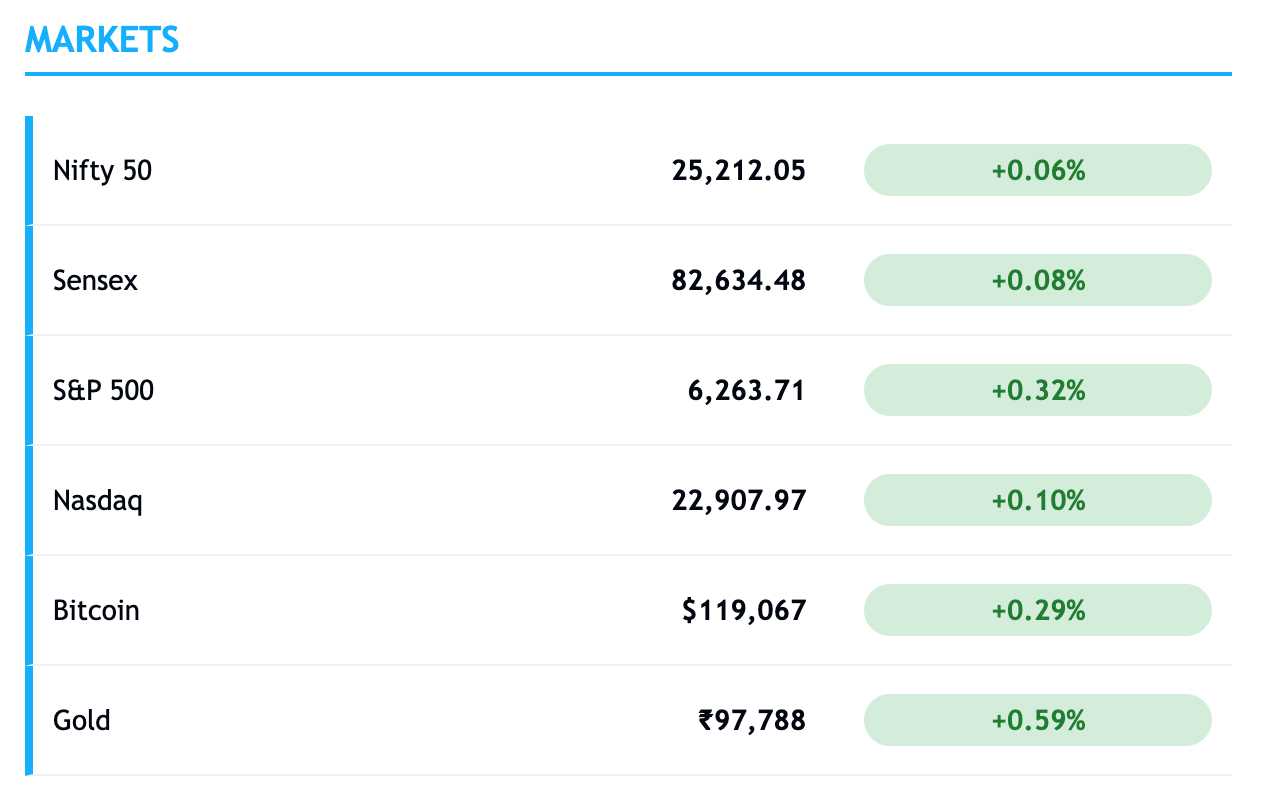Viewport: 1270px width, 794px height.
Task: Click the Nifty 50 +0.06% badge
Action: (x=1038, y=170)
